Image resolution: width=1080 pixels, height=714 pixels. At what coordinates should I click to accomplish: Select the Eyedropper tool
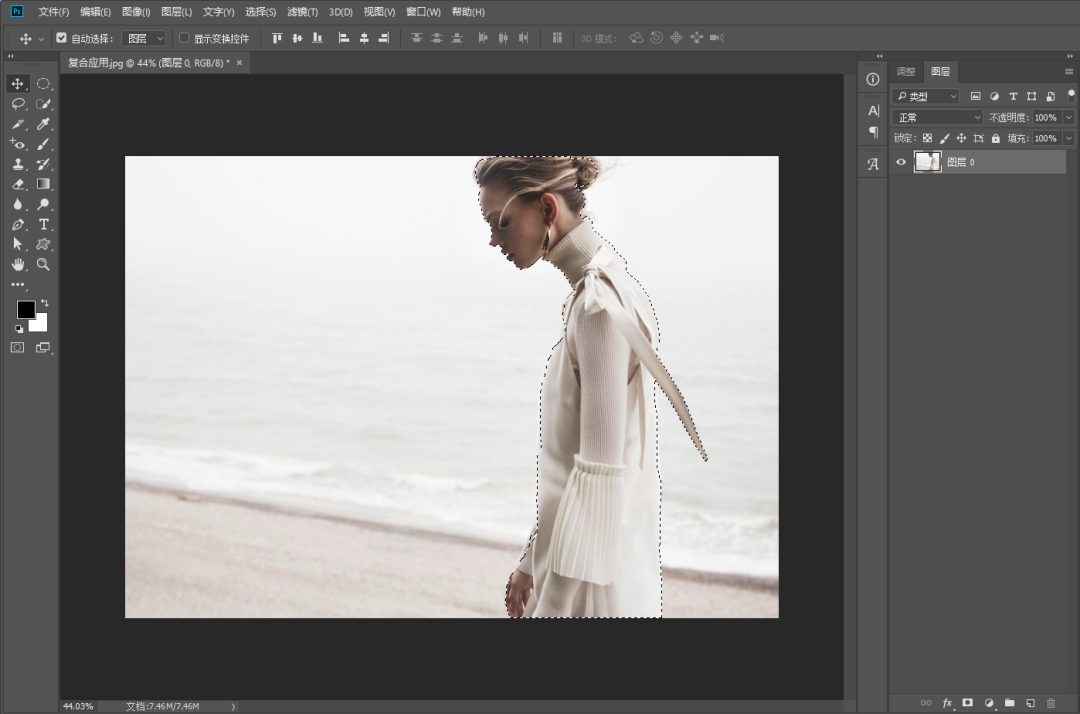[x=43, y=124]
